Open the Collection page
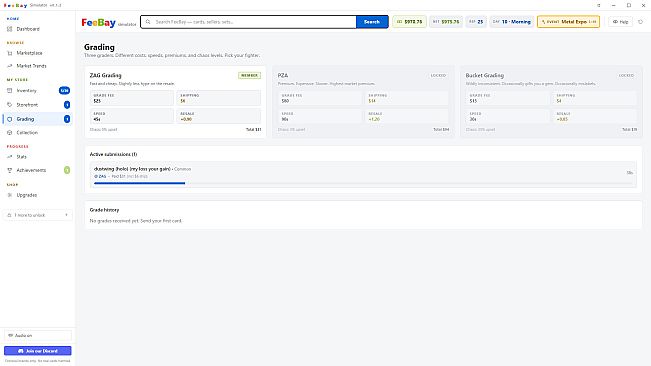This screenshot has height=366, width=651. (27, 133)
